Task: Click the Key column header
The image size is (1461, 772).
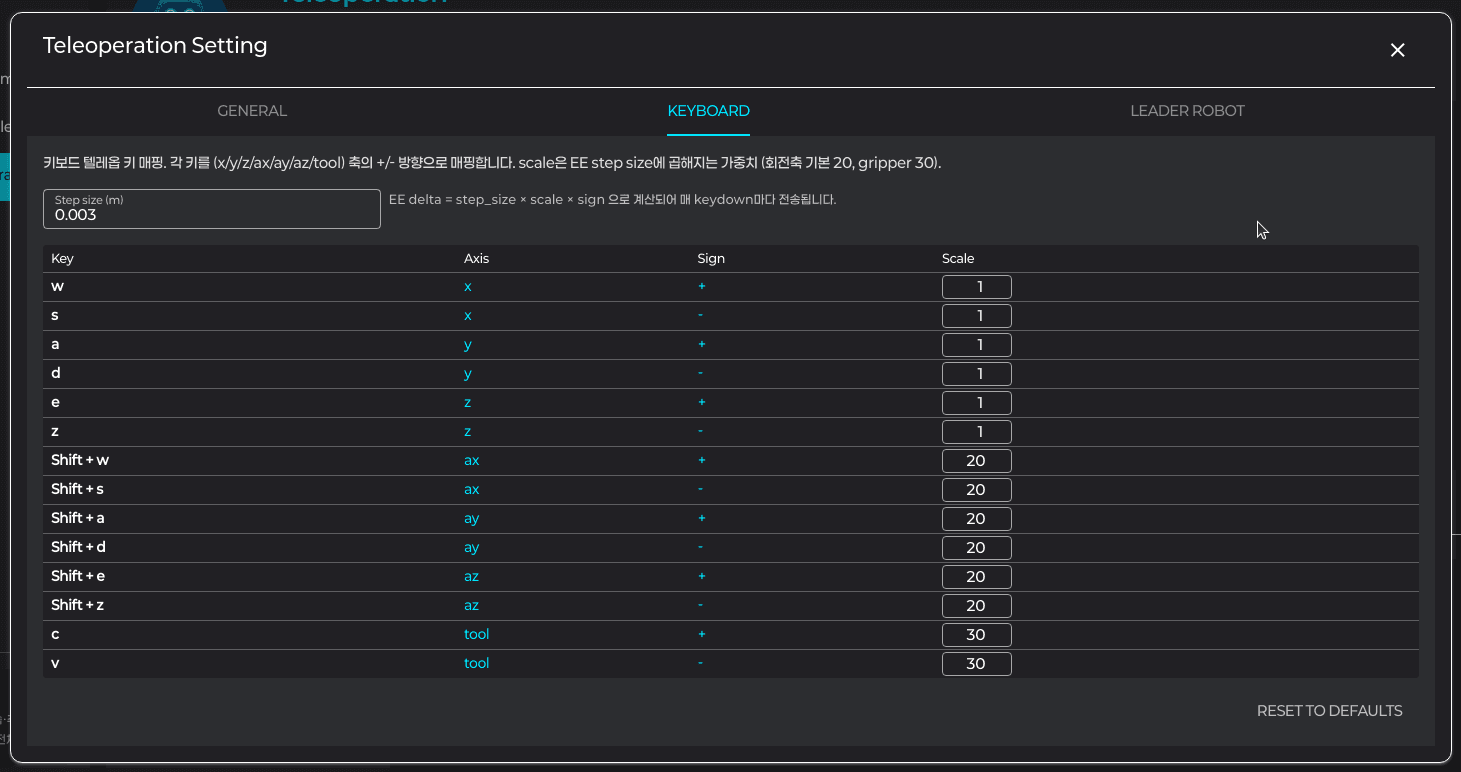Action: click(x=62, y=259)
